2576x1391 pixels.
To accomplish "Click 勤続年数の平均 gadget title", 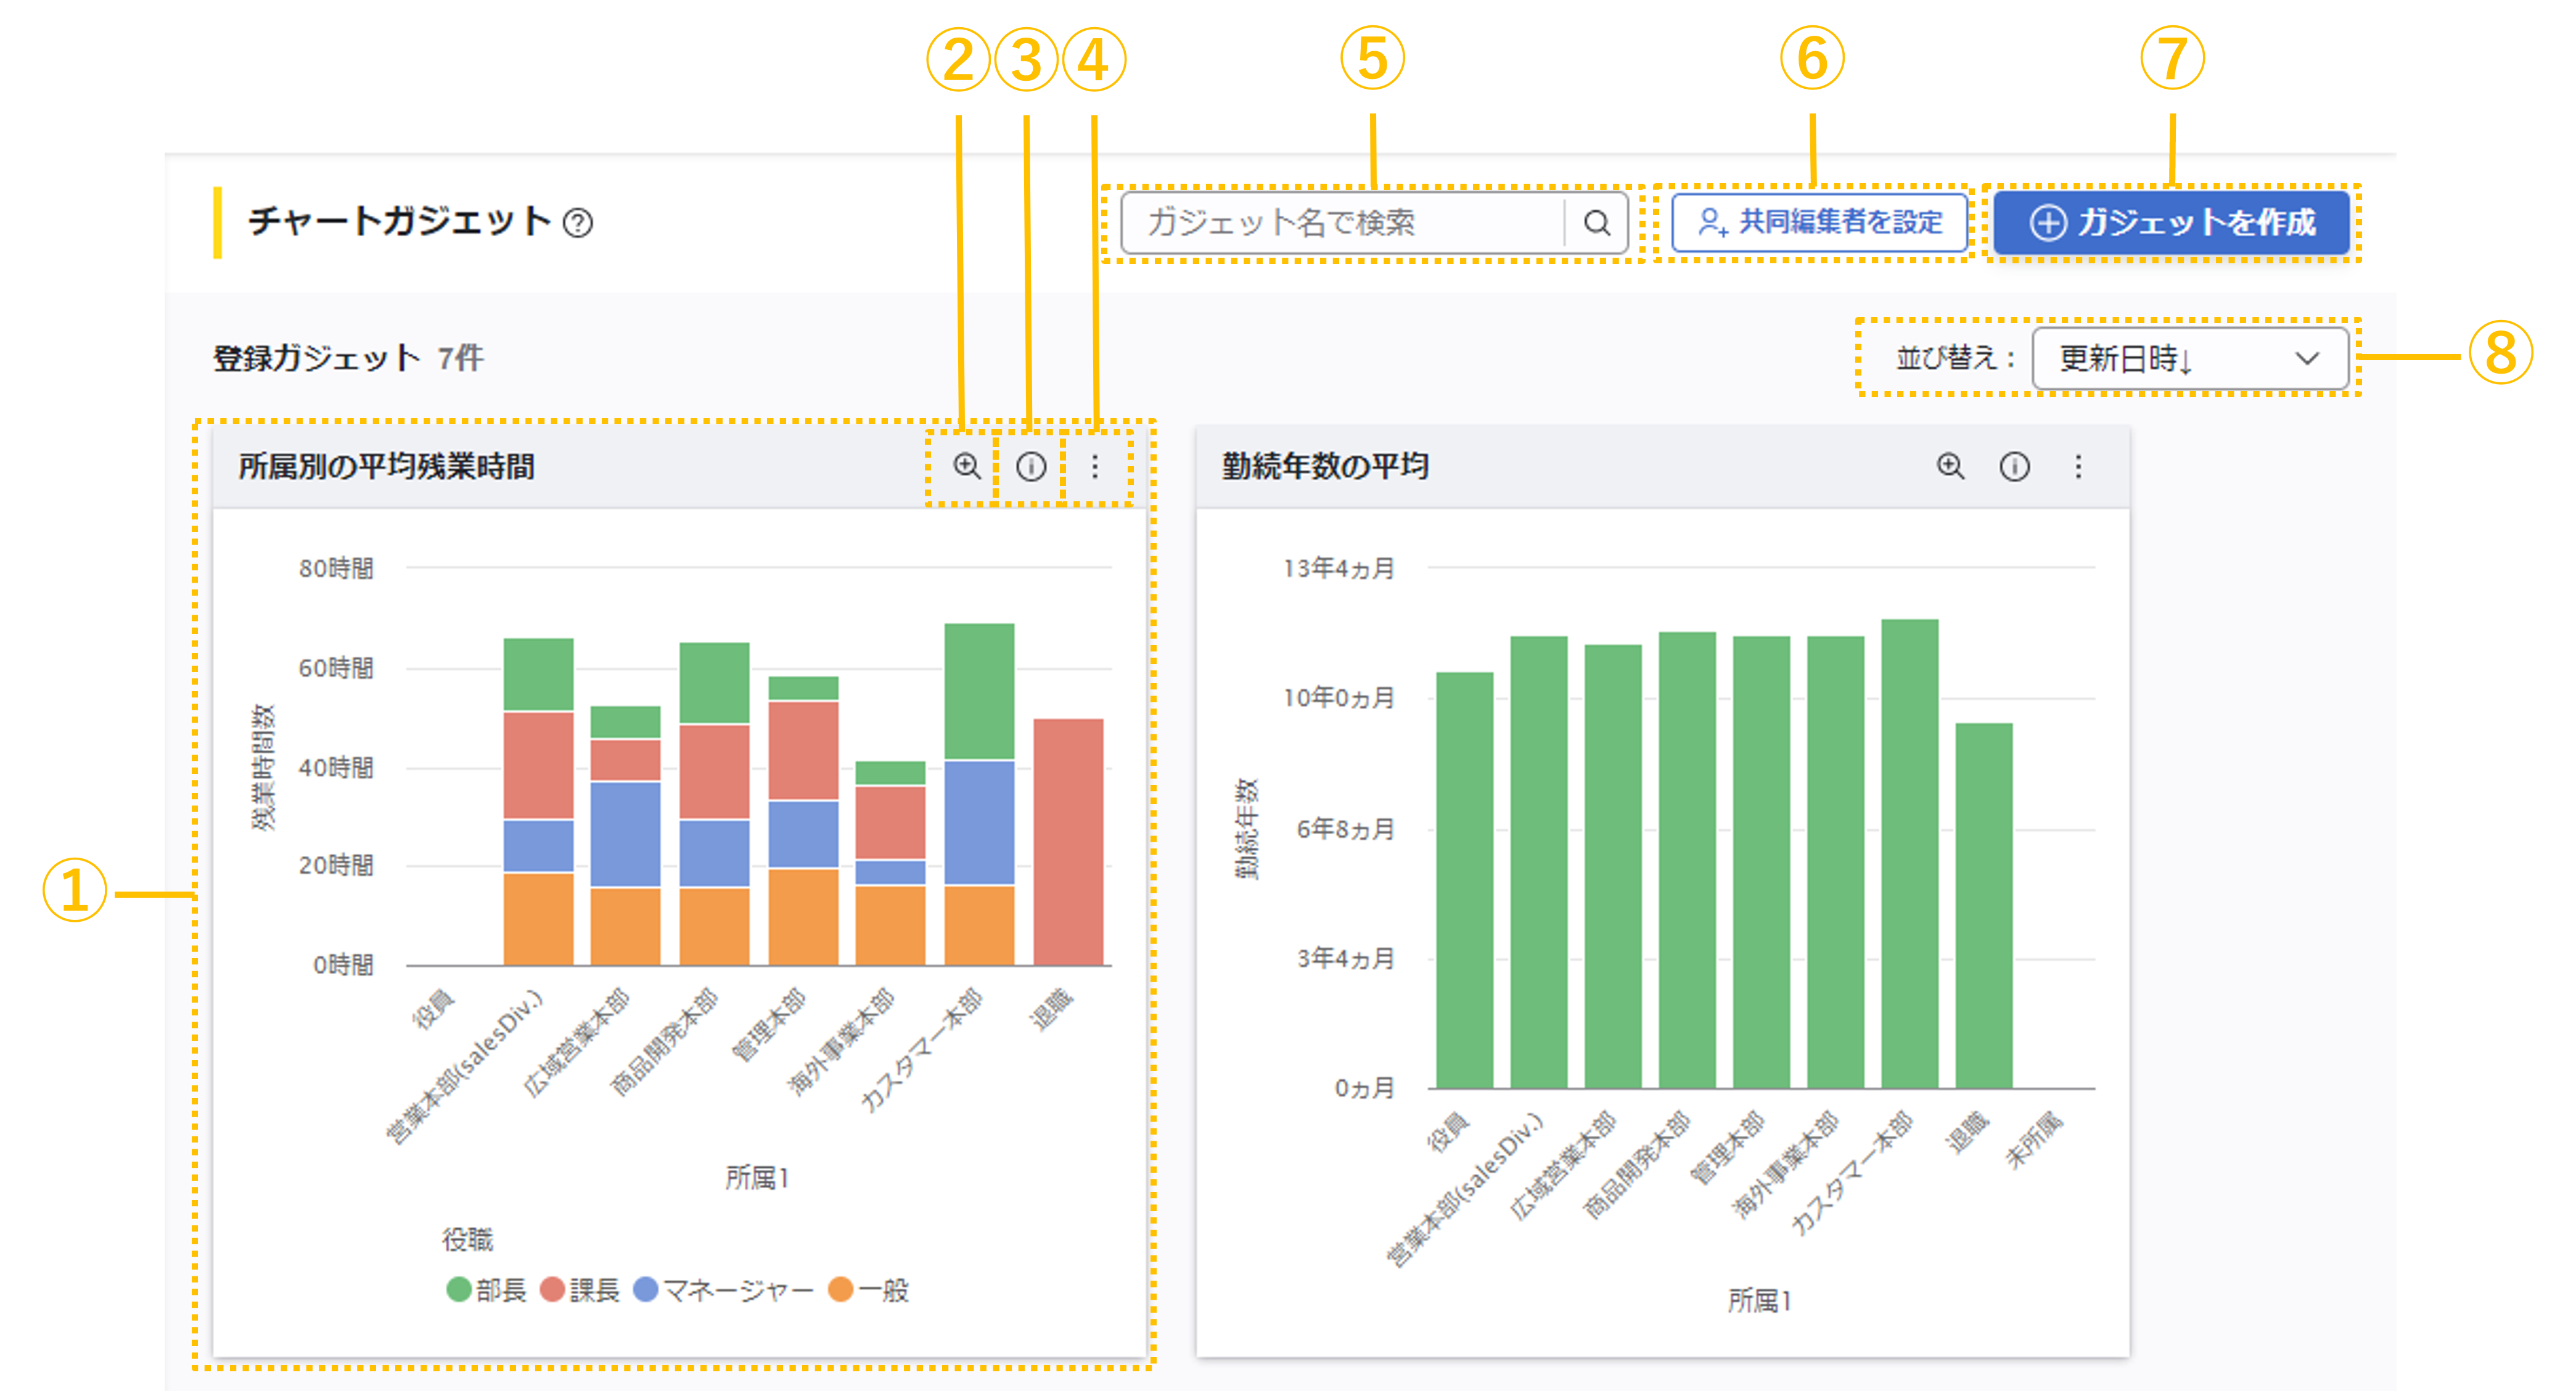I will click(x=1325, y=467).
